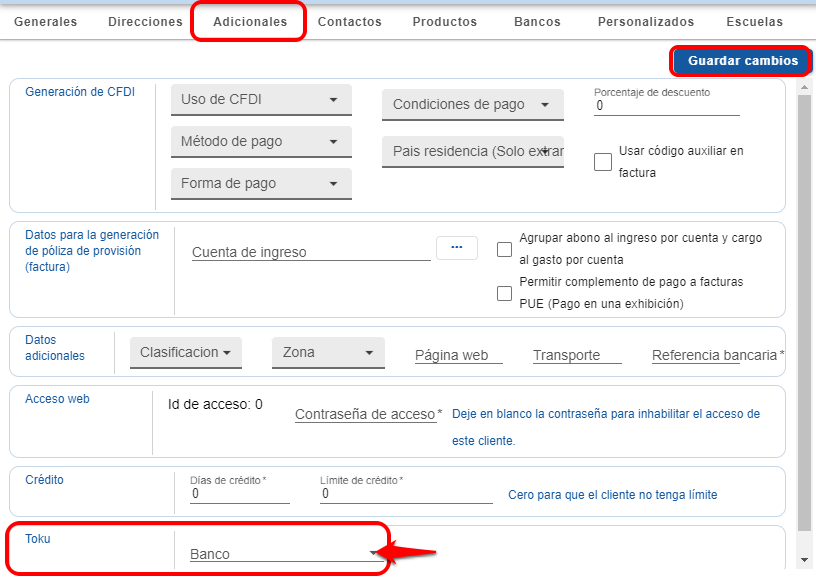Open the Banco dropdown in the Toku section

283,551
